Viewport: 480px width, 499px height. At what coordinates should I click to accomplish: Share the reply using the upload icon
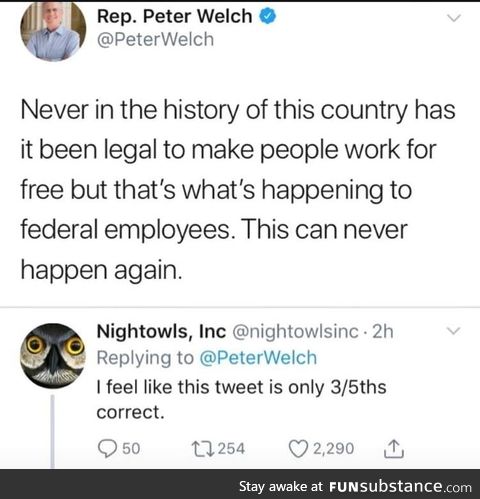(x=394, y=448)
